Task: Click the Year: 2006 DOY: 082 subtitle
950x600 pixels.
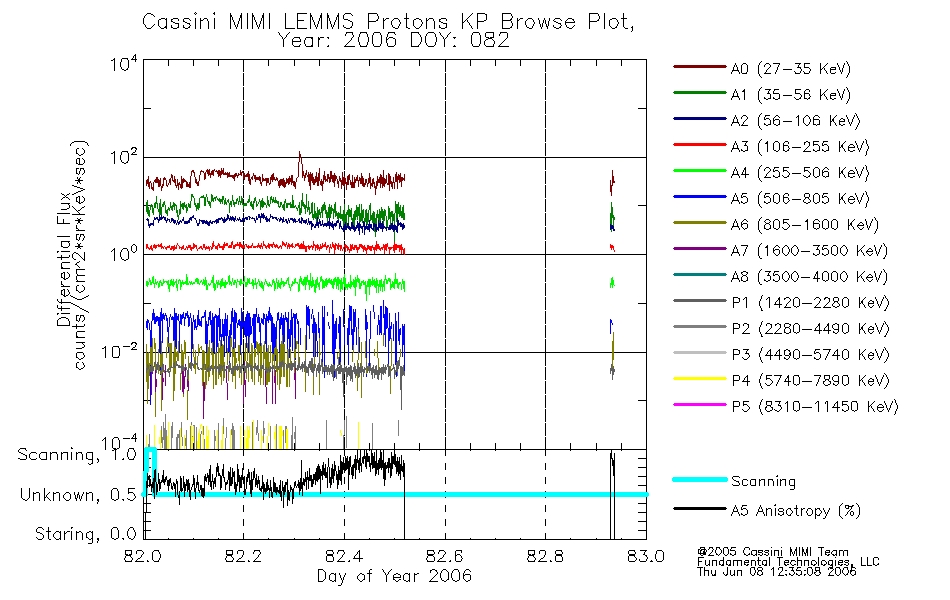Action: [x=393, y=41]
